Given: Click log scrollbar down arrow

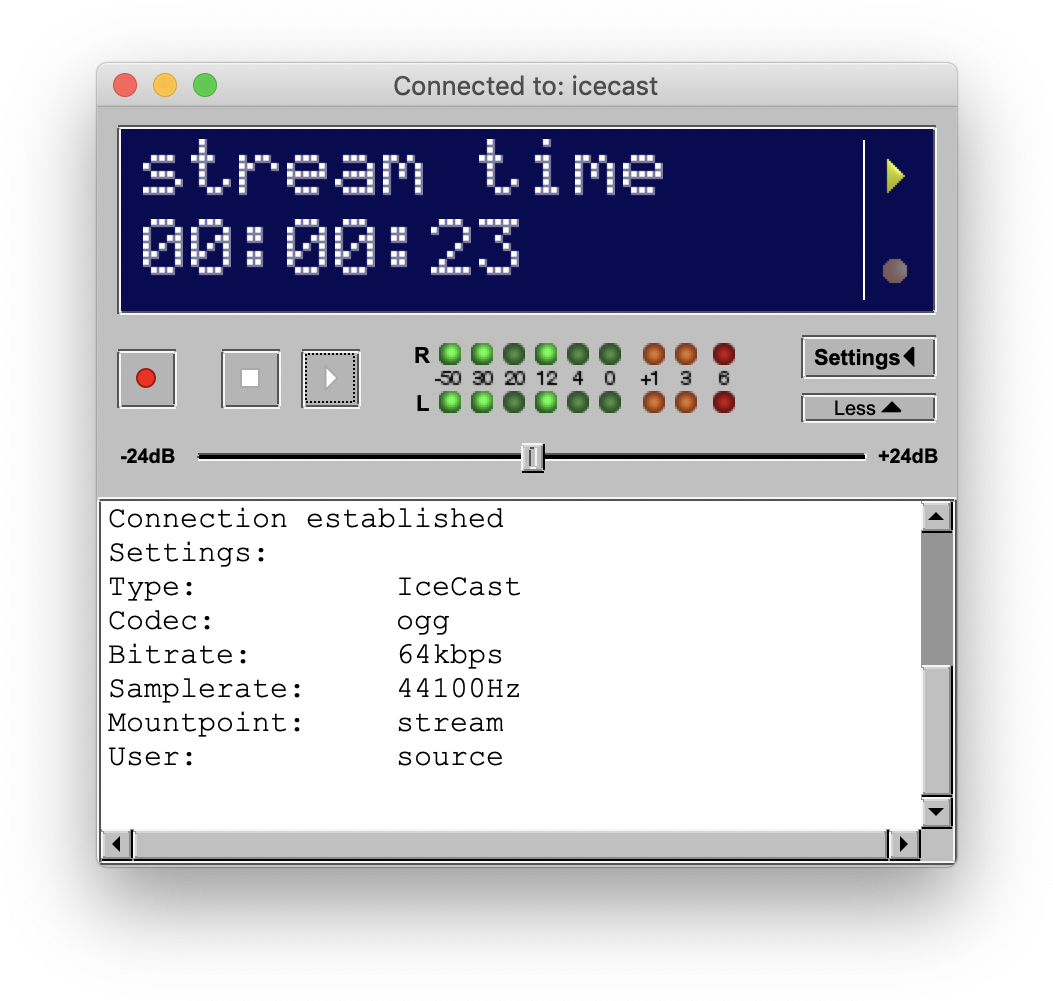Looking at the screenshot, I should pos(936,812).
